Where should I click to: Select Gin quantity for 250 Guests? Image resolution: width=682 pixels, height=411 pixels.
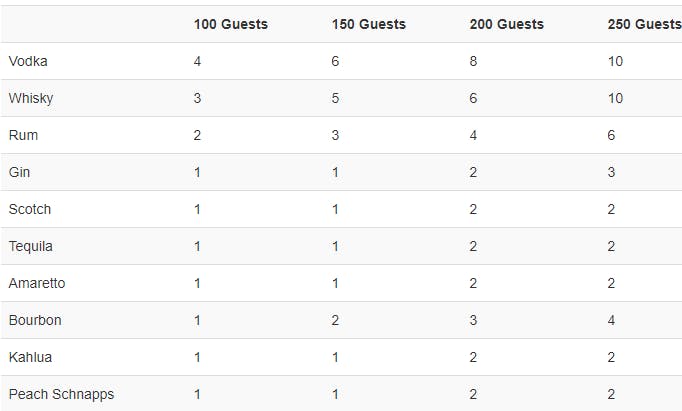612,172
